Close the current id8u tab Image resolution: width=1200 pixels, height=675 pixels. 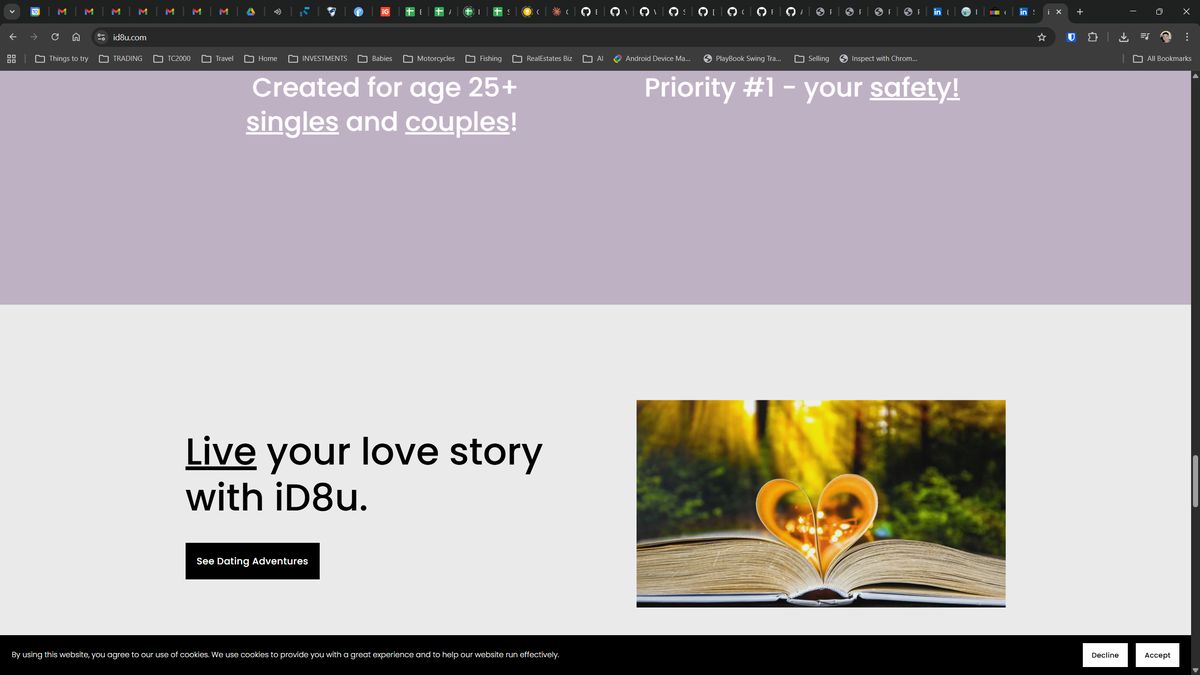pyautogui.click(x=1059, y=12)
